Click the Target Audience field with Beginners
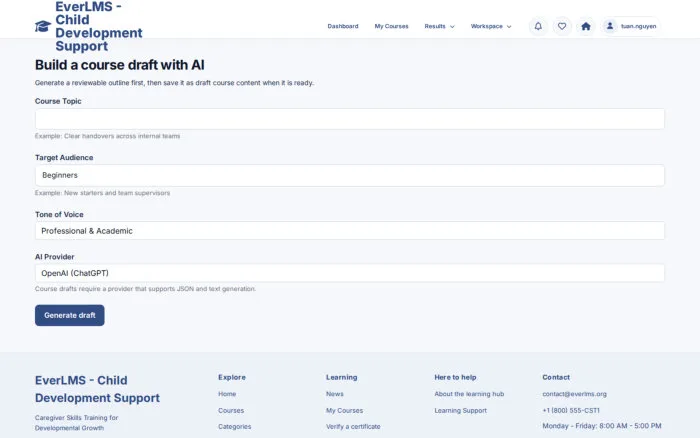Screen dimensions: 700x438 [350, 175]
